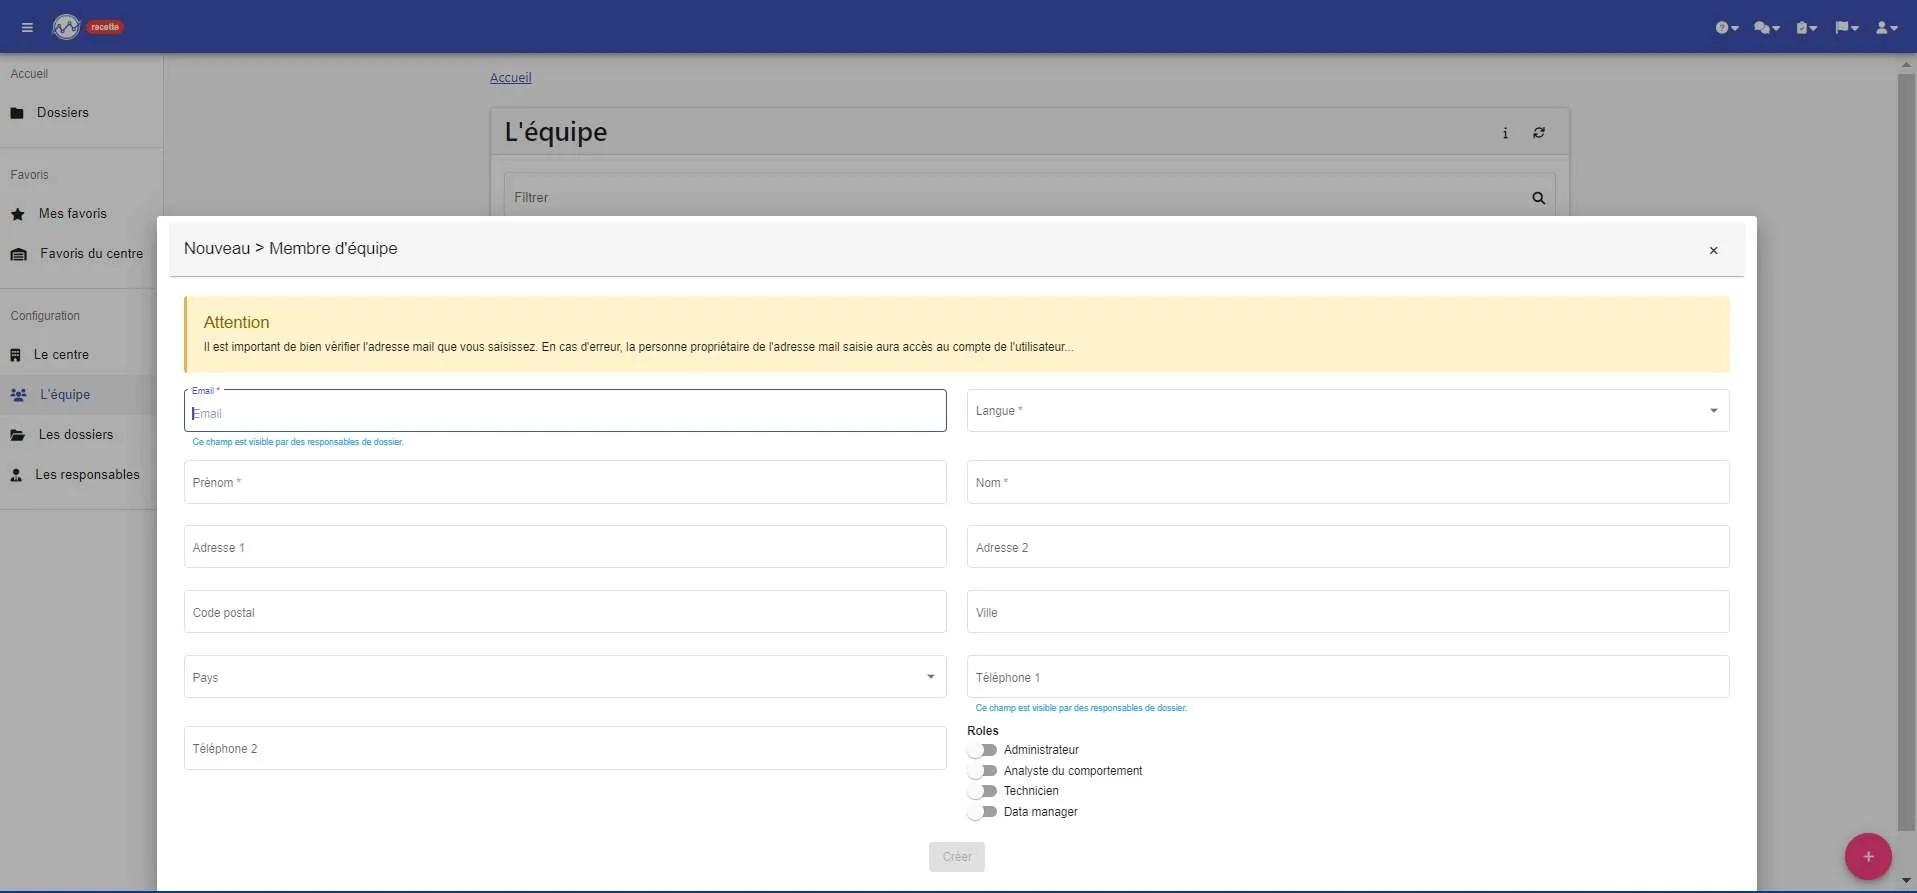This screenshot has height=893, width=1917.
Task: Click the Dossiers folder icon
Action: tap(17, 113)
